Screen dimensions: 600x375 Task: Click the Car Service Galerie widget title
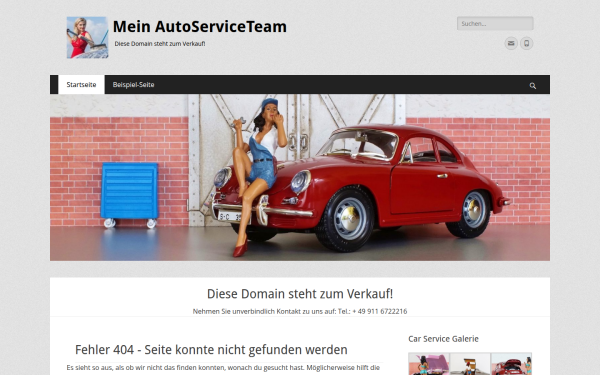[x=443, y=339]
